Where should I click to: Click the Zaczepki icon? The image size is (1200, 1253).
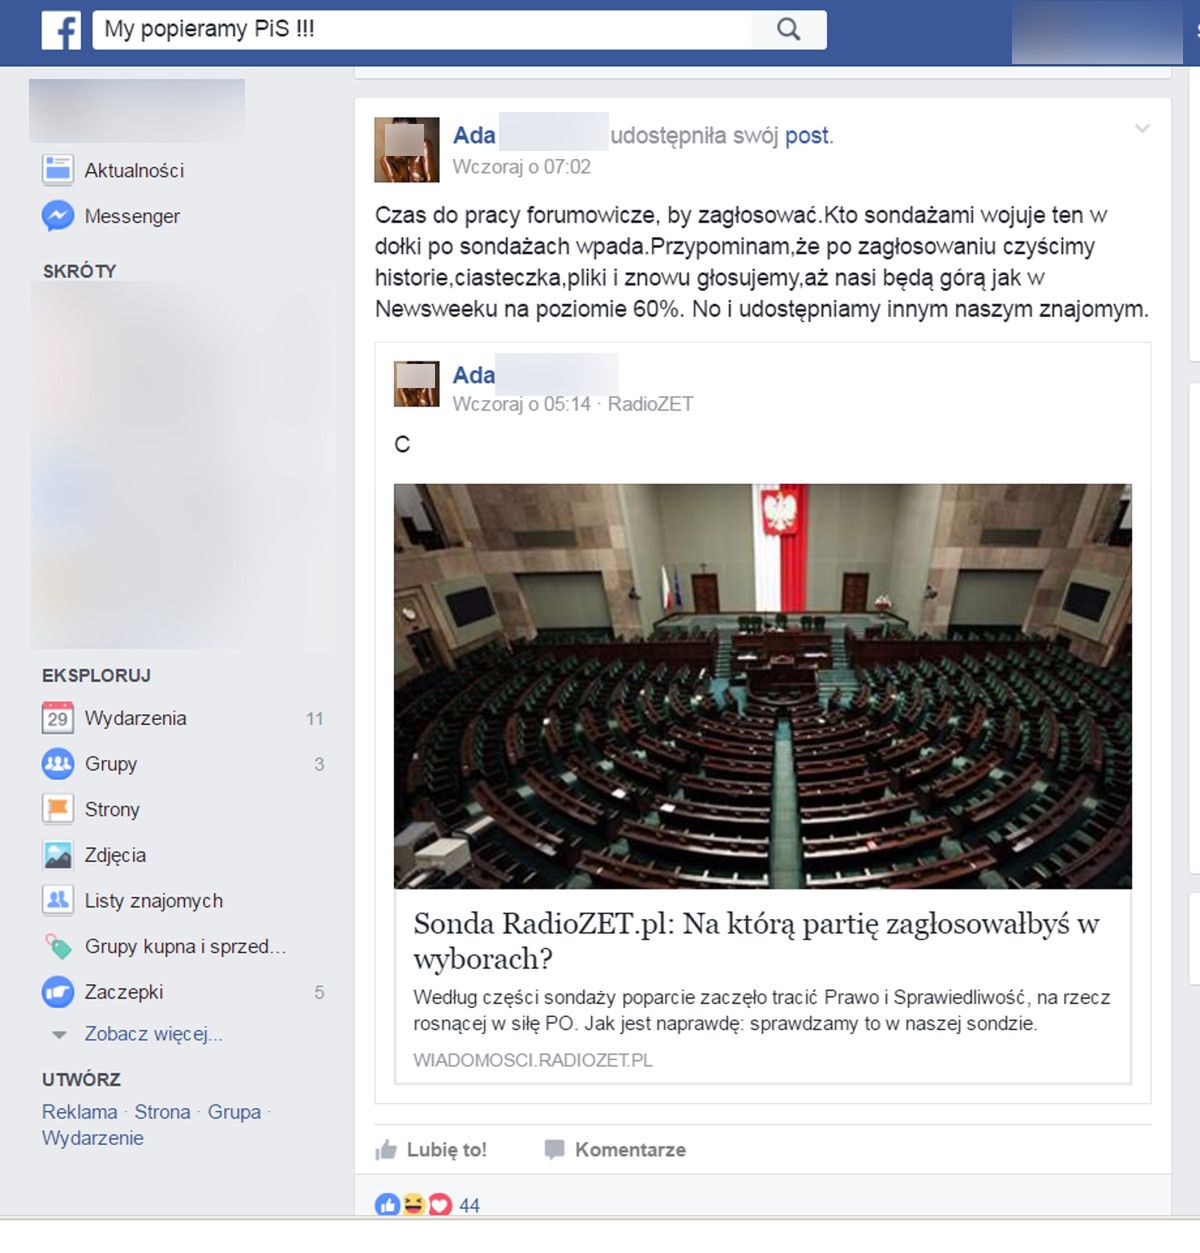(x=59, y=992)
